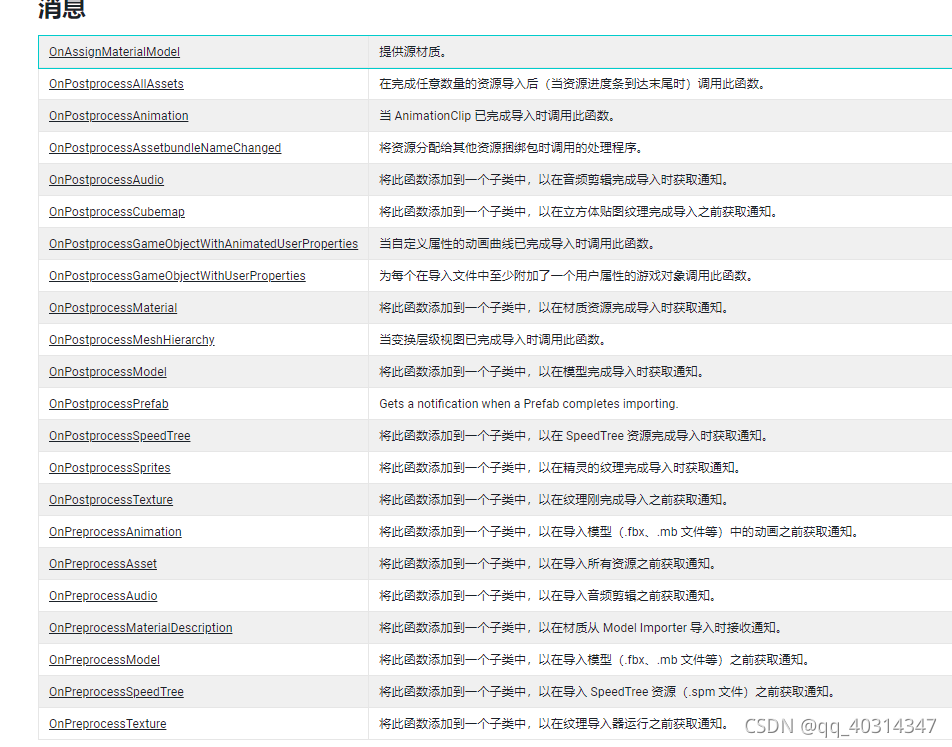Viewport: 952px width, 747px height.
Task: Select description ending '.mb 文件等）之前获取通知'
Action: coord(596,660)
